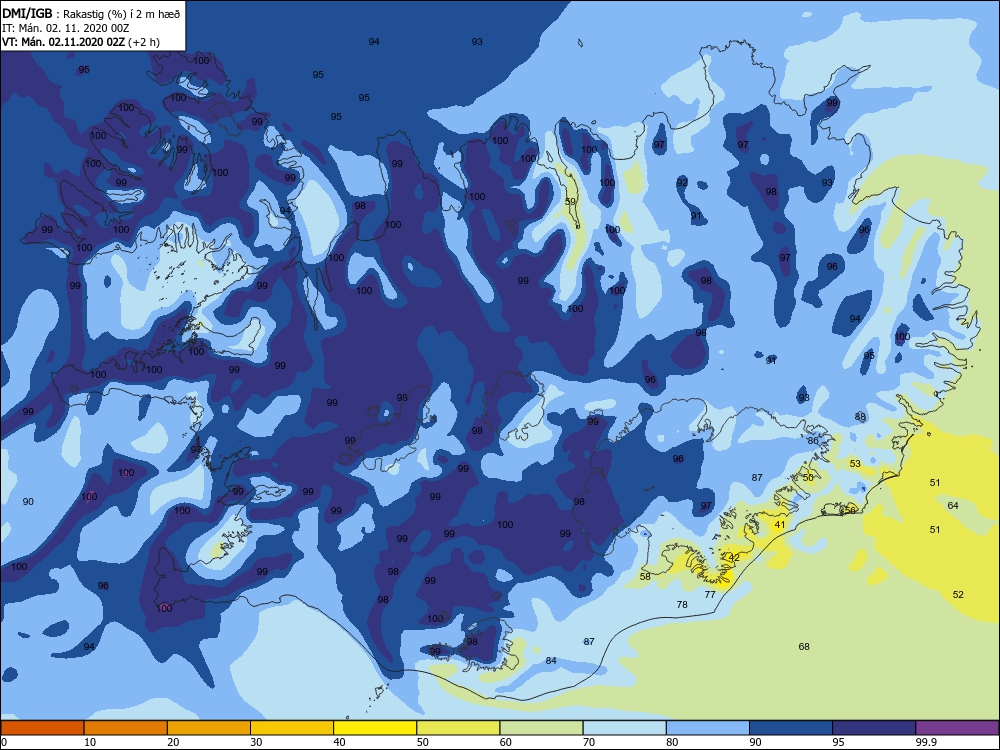Click the humidity value 53 on the map
The width and height of the screenshot is (1000, 750).
(x=855, y=464)
